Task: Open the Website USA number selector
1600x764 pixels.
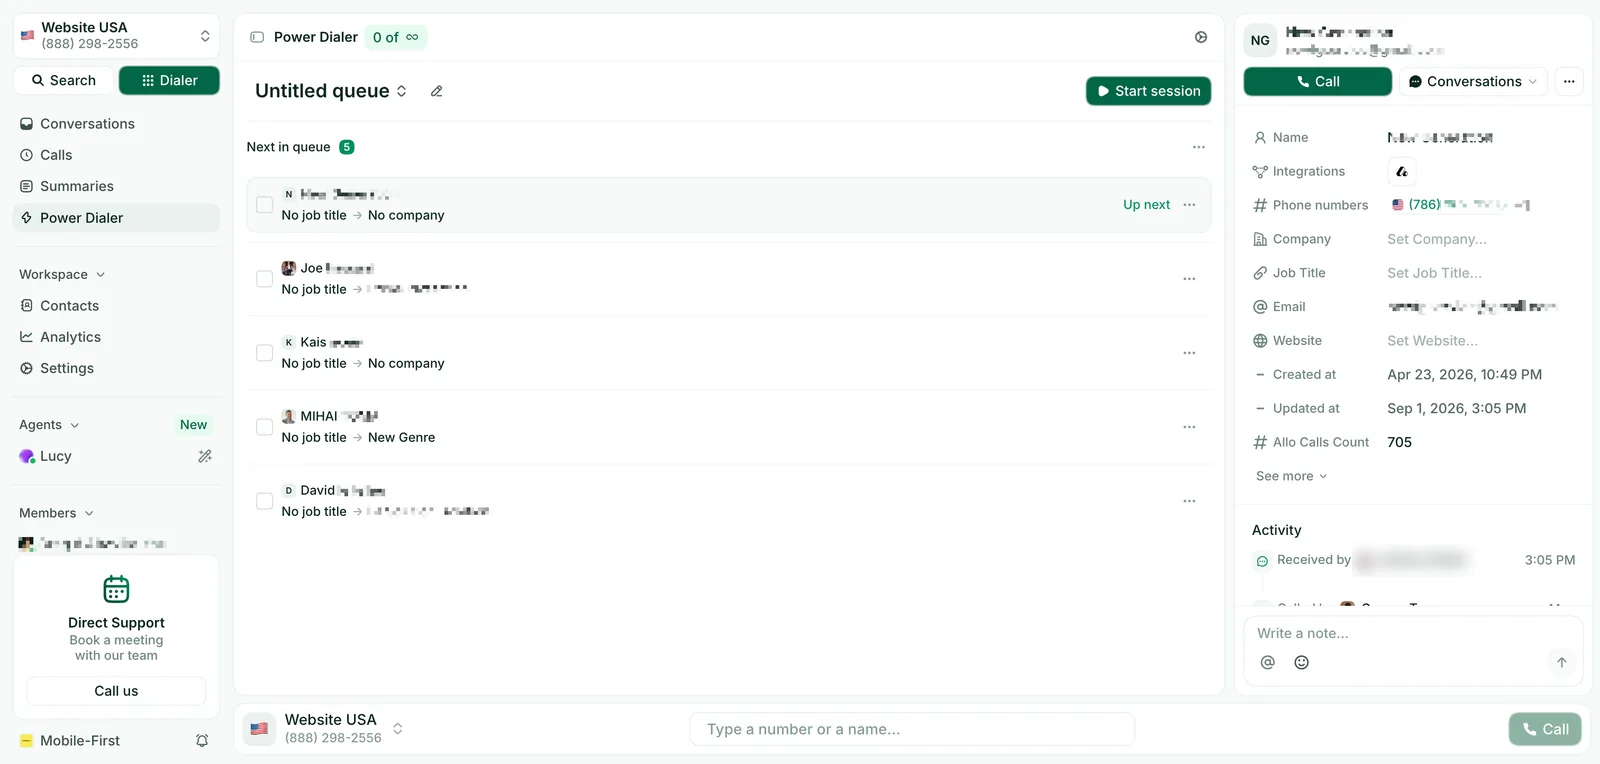Action: 116,36
